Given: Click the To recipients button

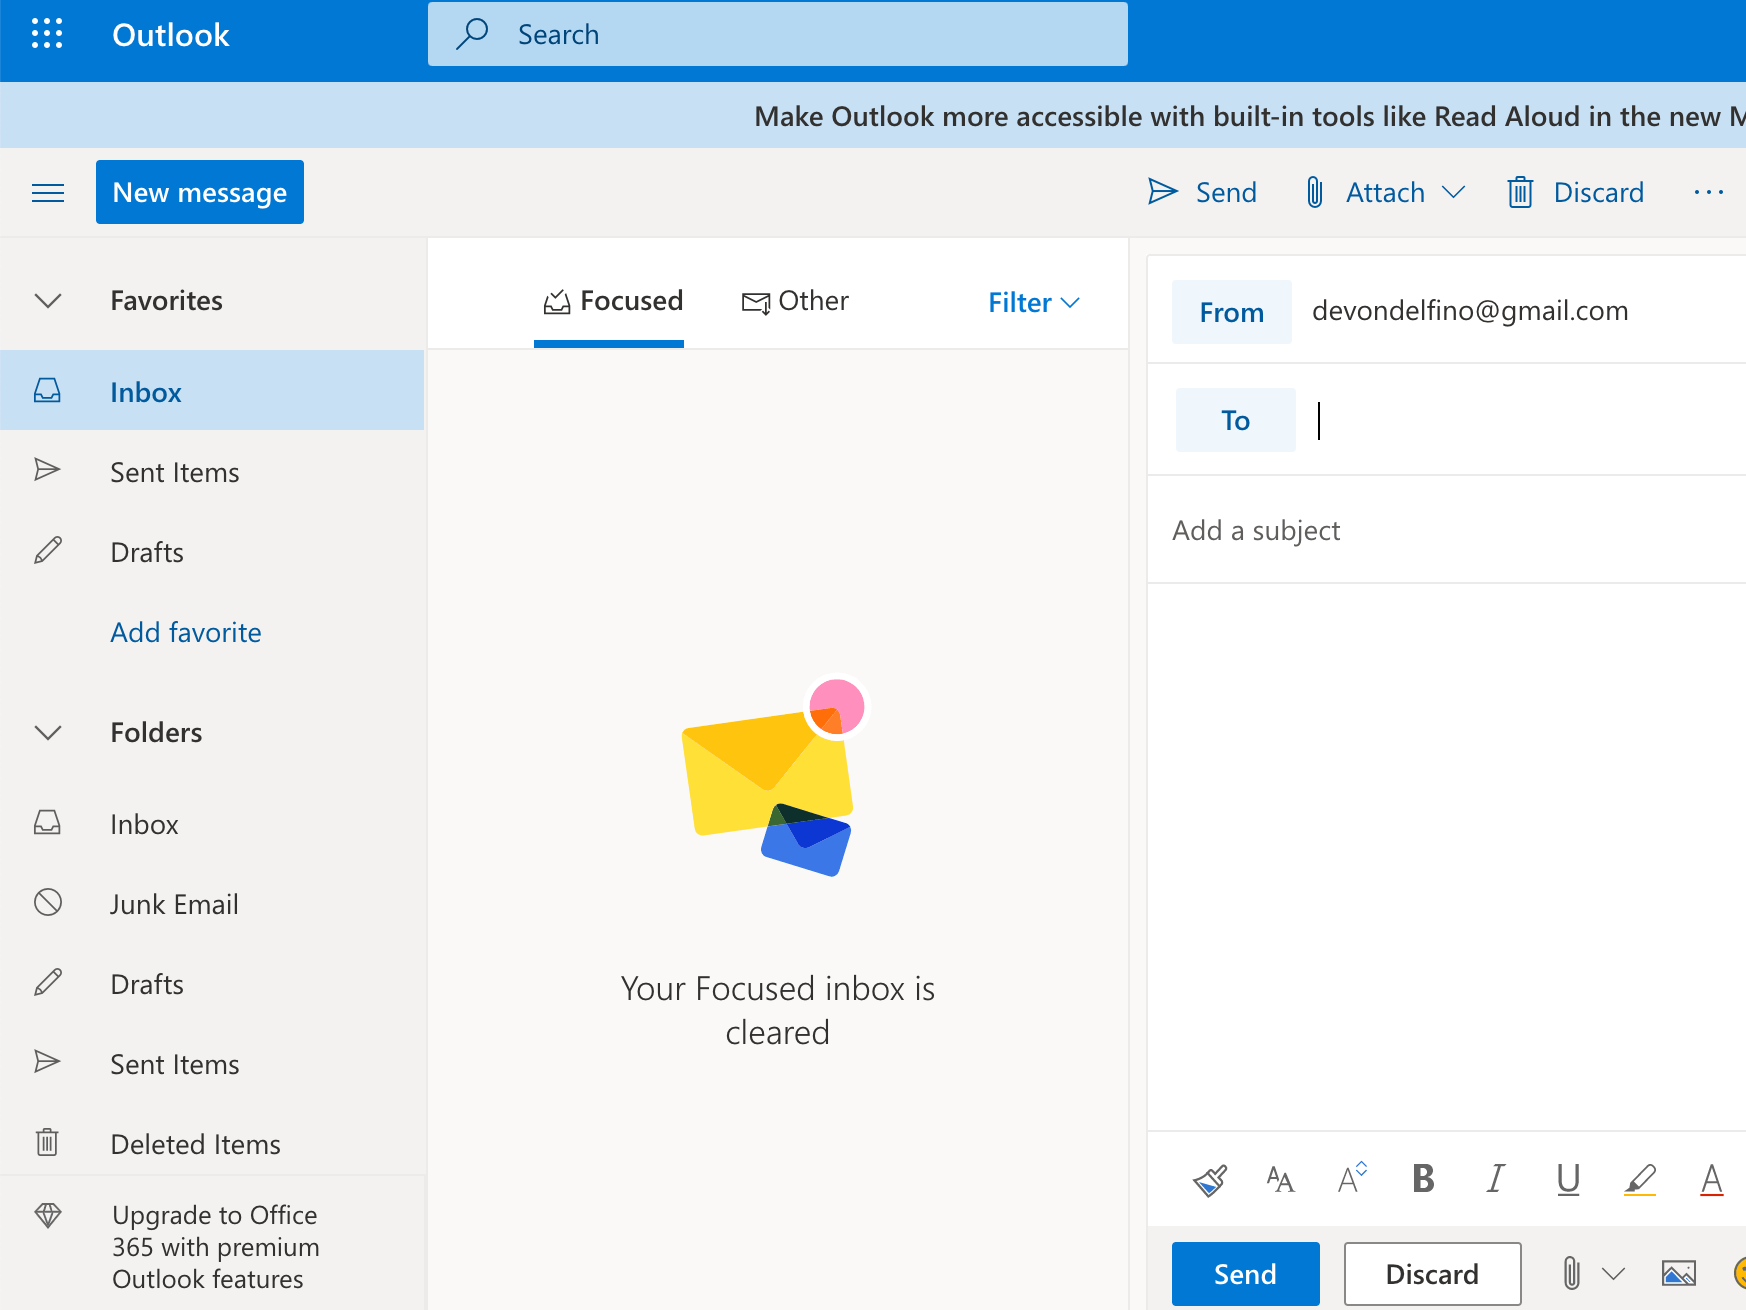Looking at the screenshot, I should coord(1236,420).
